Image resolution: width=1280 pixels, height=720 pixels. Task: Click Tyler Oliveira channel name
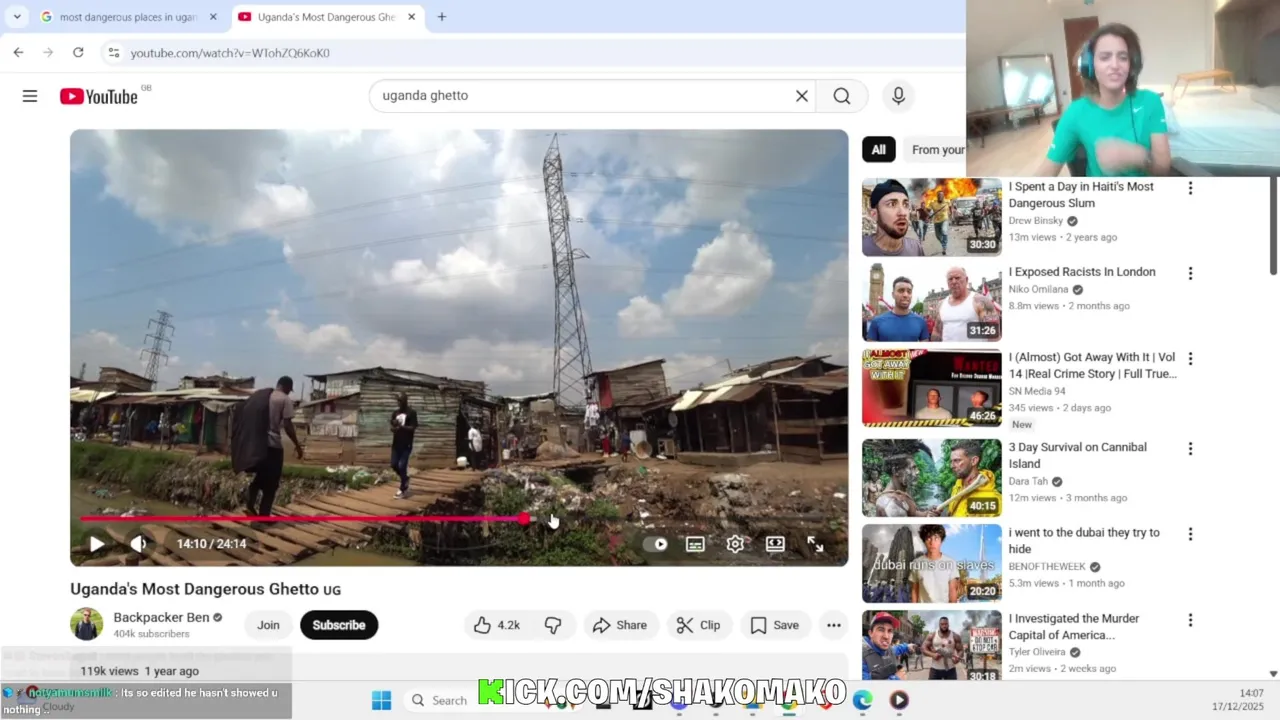click(1037, 652)
